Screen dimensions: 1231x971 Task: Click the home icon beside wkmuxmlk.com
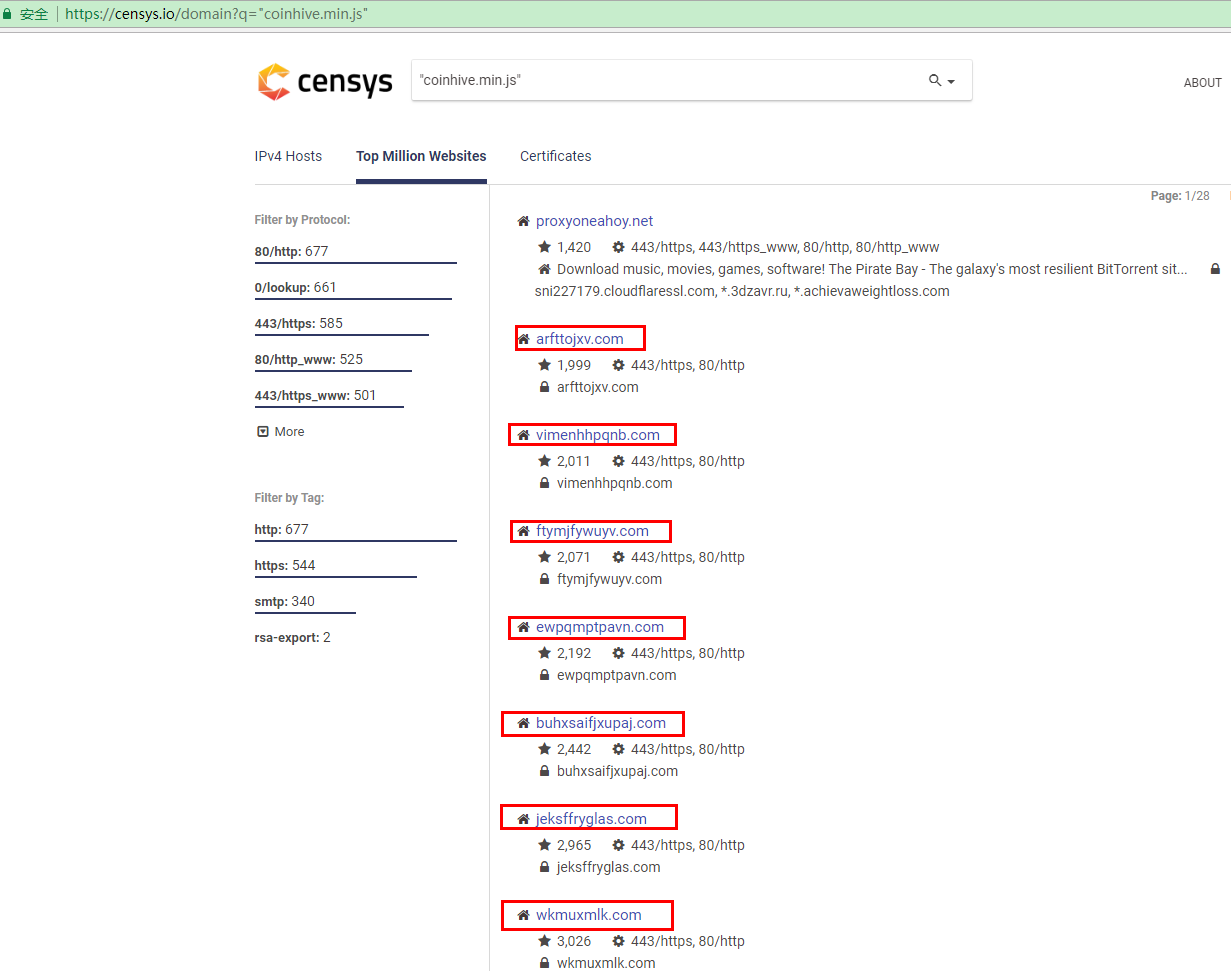pyautogui.click(x=523, y=915)
